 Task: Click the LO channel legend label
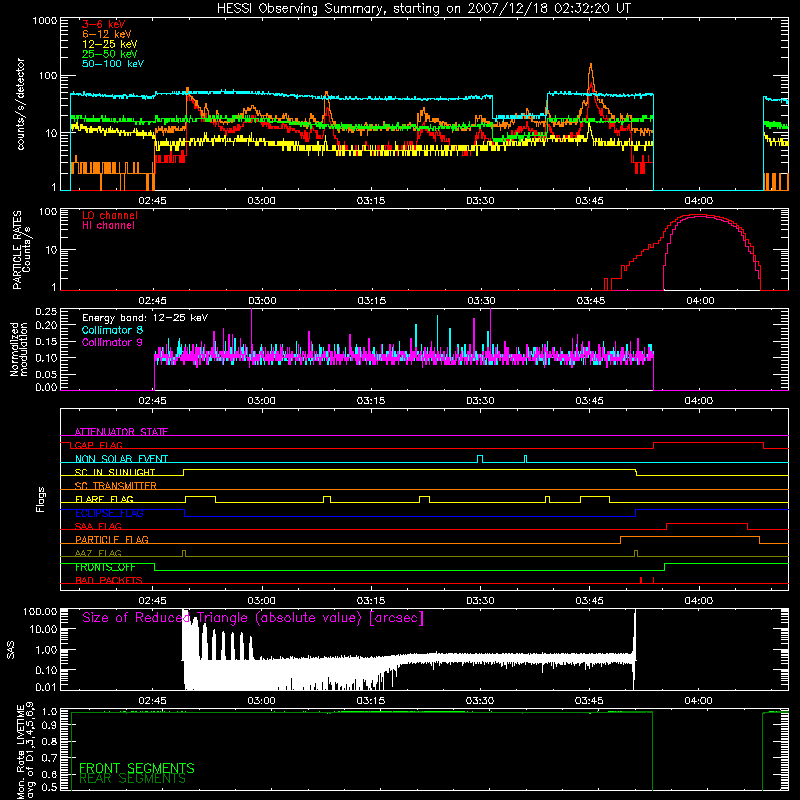pos(110,215)
